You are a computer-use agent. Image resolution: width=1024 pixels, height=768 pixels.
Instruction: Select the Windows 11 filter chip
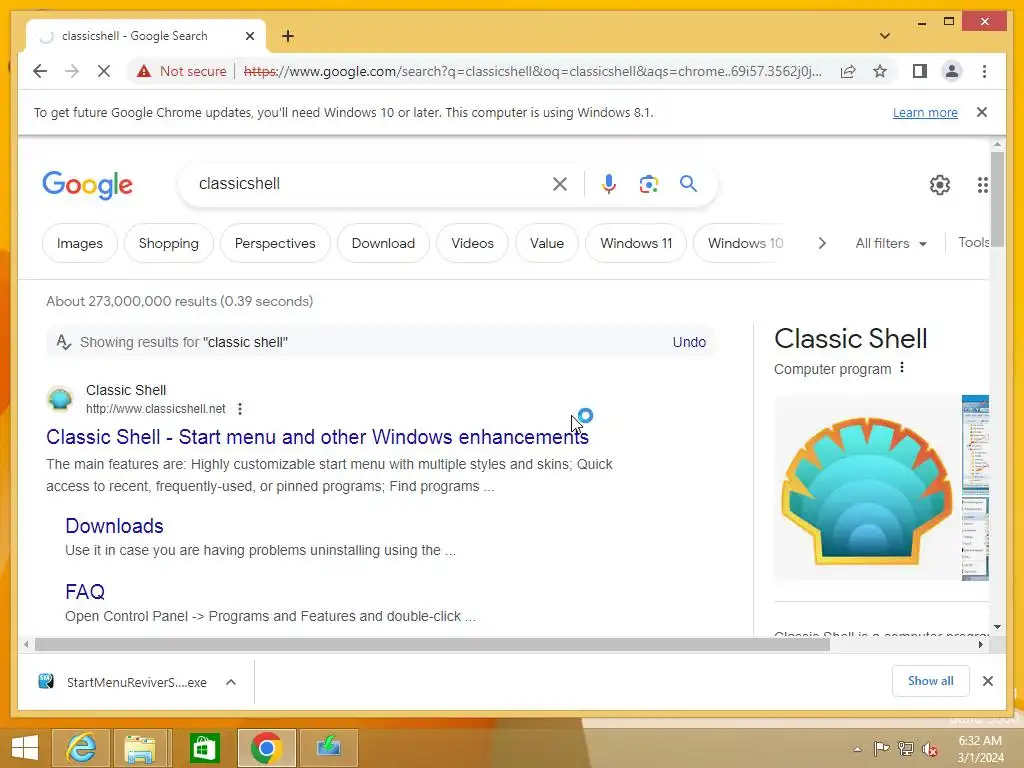pyautogui.click(x=636, y=243)
